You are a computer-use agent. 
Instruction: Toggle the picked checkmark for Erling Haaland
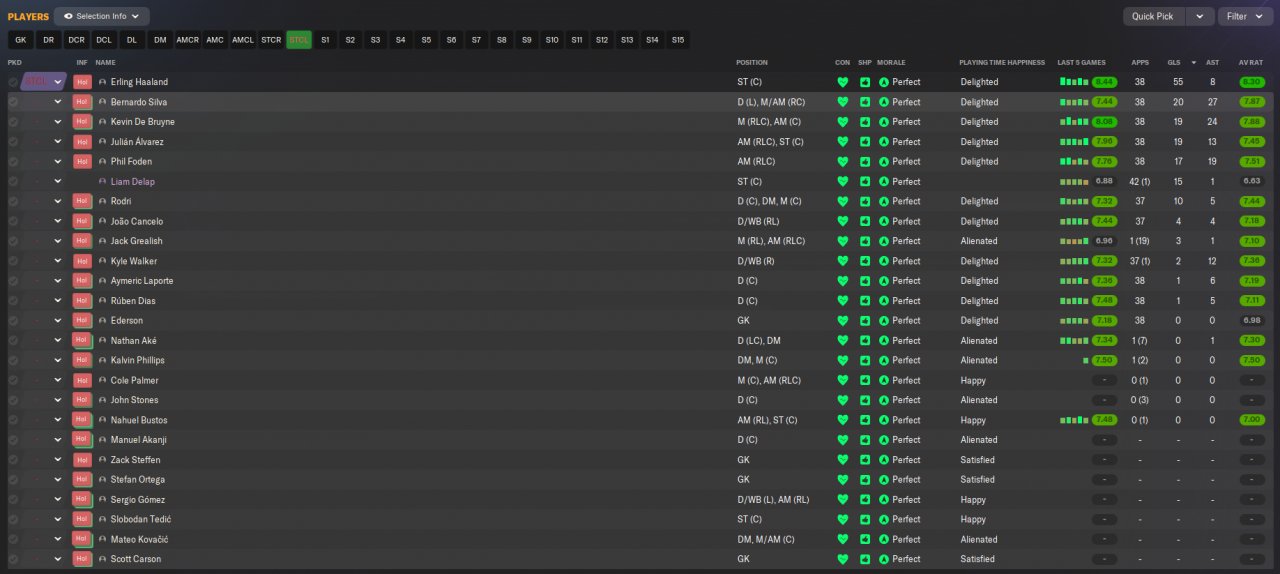[13, 82]
